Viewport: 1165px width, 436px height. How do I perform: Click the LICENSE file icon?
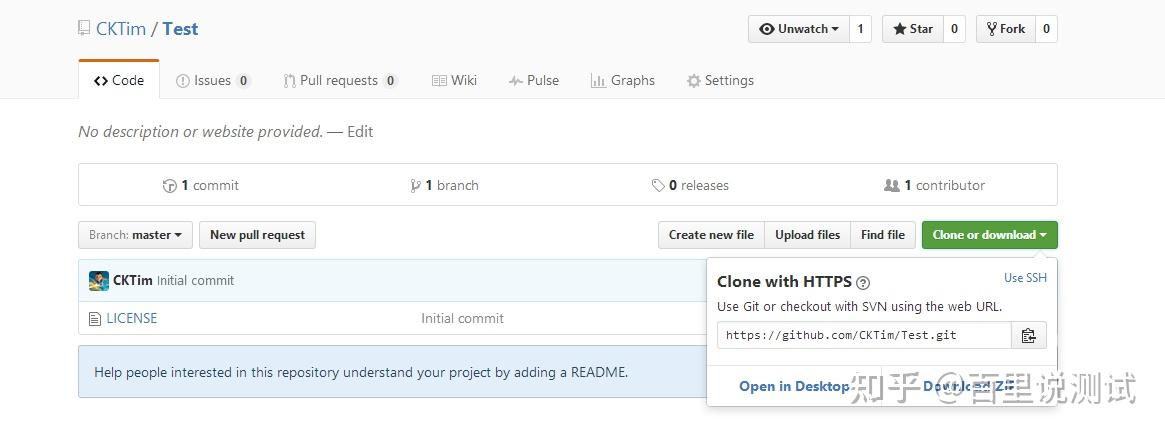[95, 319]
